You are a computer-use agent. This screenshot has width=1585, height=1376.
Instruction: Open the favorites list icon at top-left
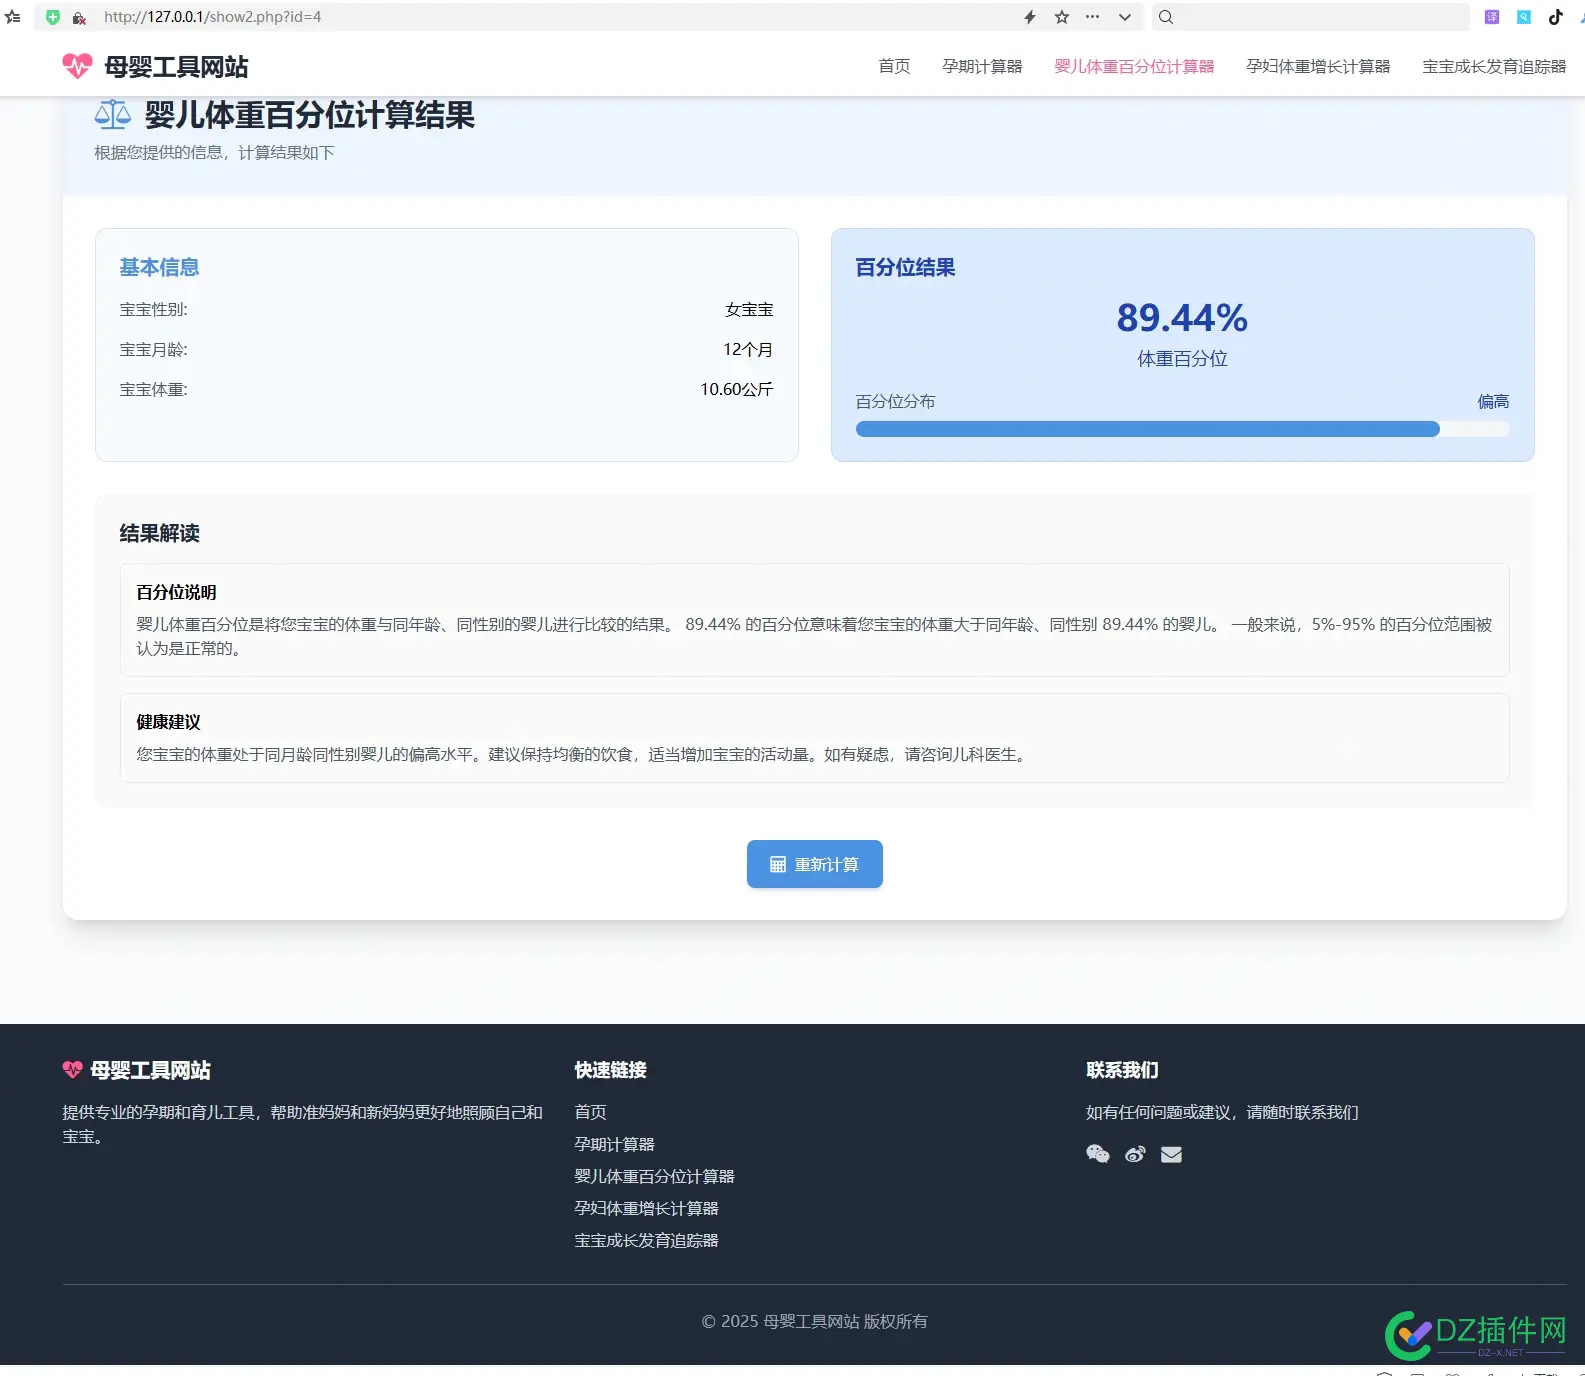coord(13,17)
